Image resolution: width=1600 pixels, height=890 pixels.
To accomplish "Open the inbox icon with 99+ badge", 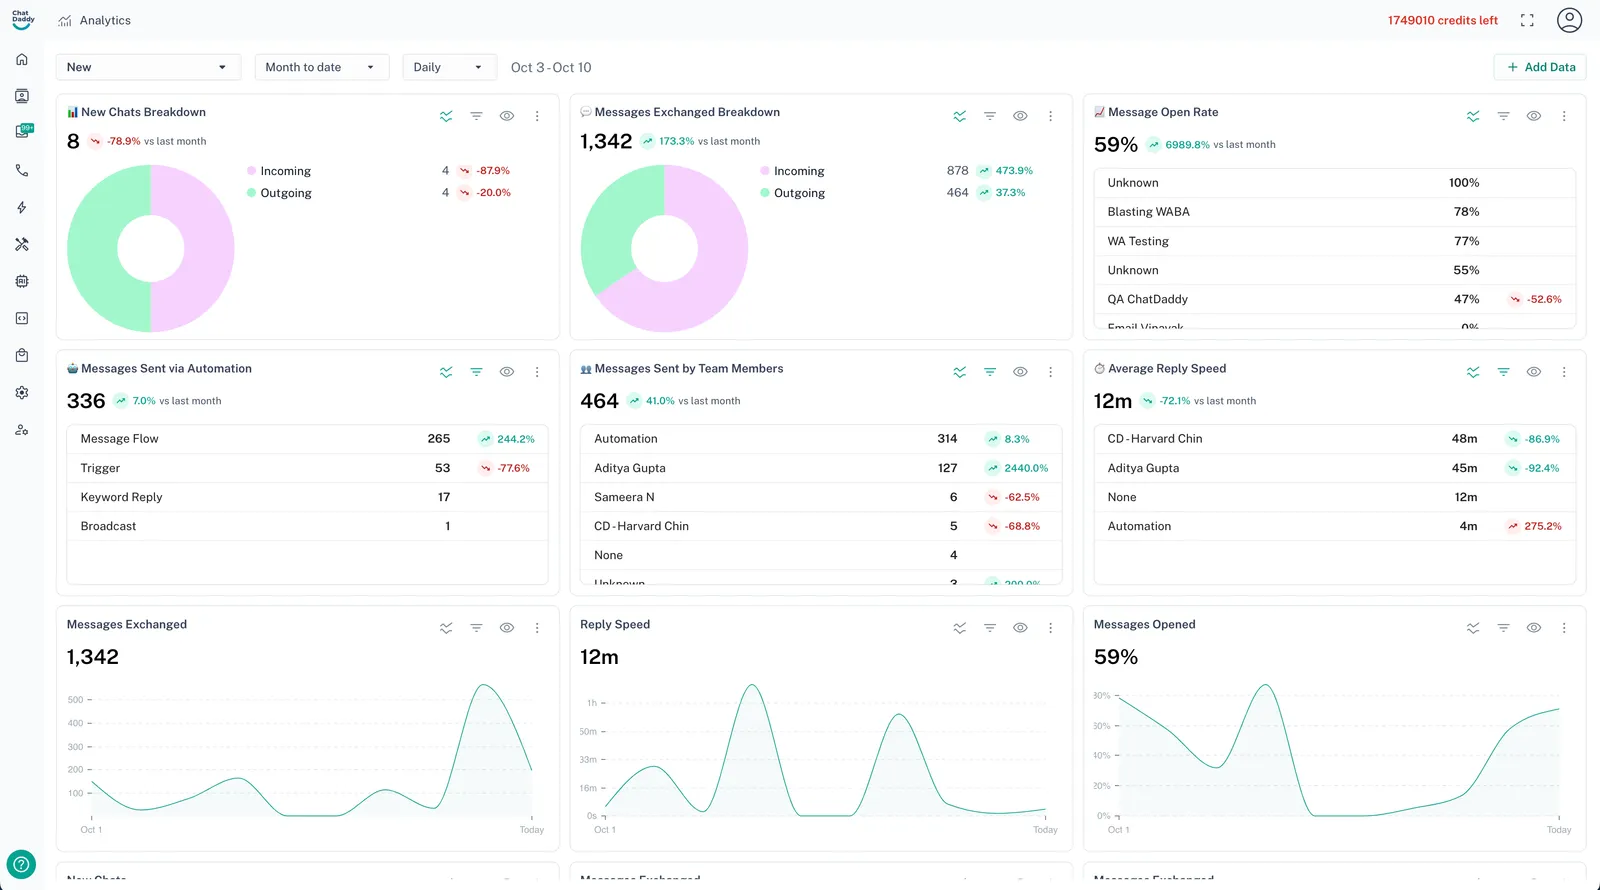I will coord(23,132).
